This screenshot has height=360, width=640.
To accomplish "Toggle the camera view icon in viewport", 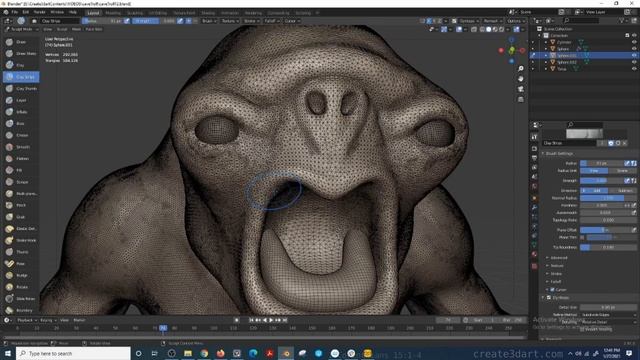I will pos(521,89).
